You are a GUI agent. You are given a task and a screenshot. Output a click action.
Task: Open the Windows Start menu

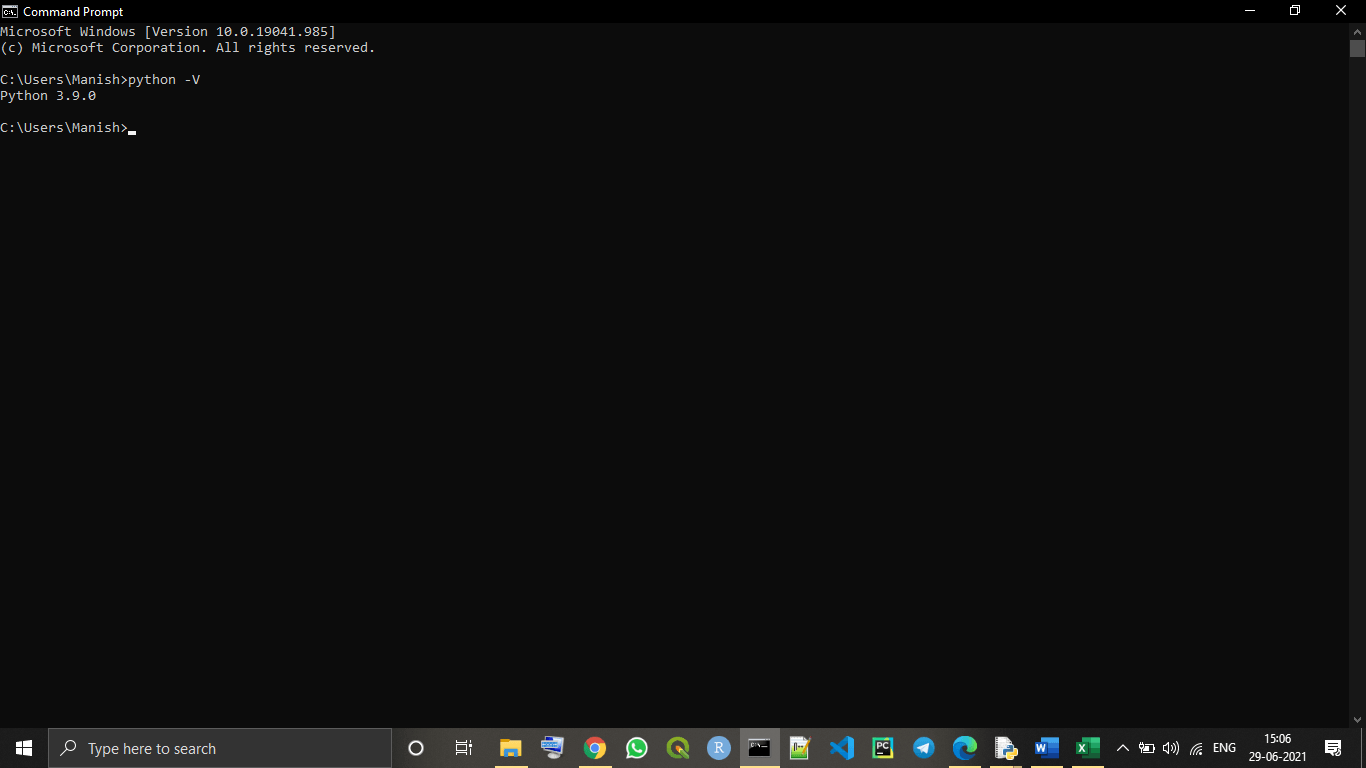pyautogui.click(x=24, y=748)
